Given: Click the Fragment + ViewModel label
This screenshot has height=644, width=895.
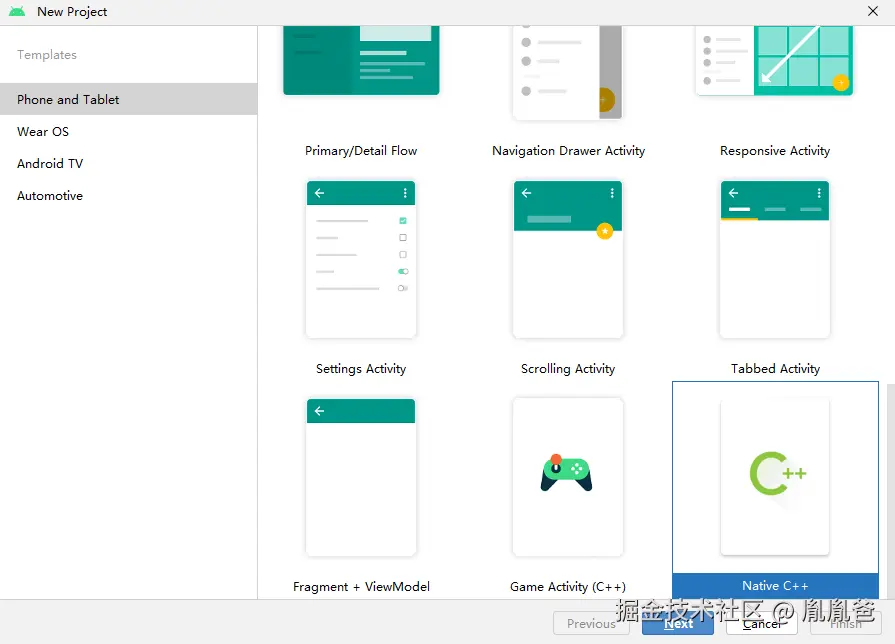Looking at the screenshot, I should click(x=361, y=586).
